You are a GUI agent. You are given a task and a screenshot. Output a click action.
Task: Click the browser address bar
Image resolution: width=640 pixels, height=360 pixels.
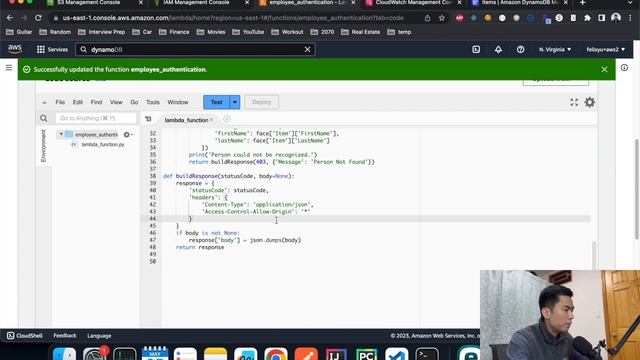[x=233, y=18]
